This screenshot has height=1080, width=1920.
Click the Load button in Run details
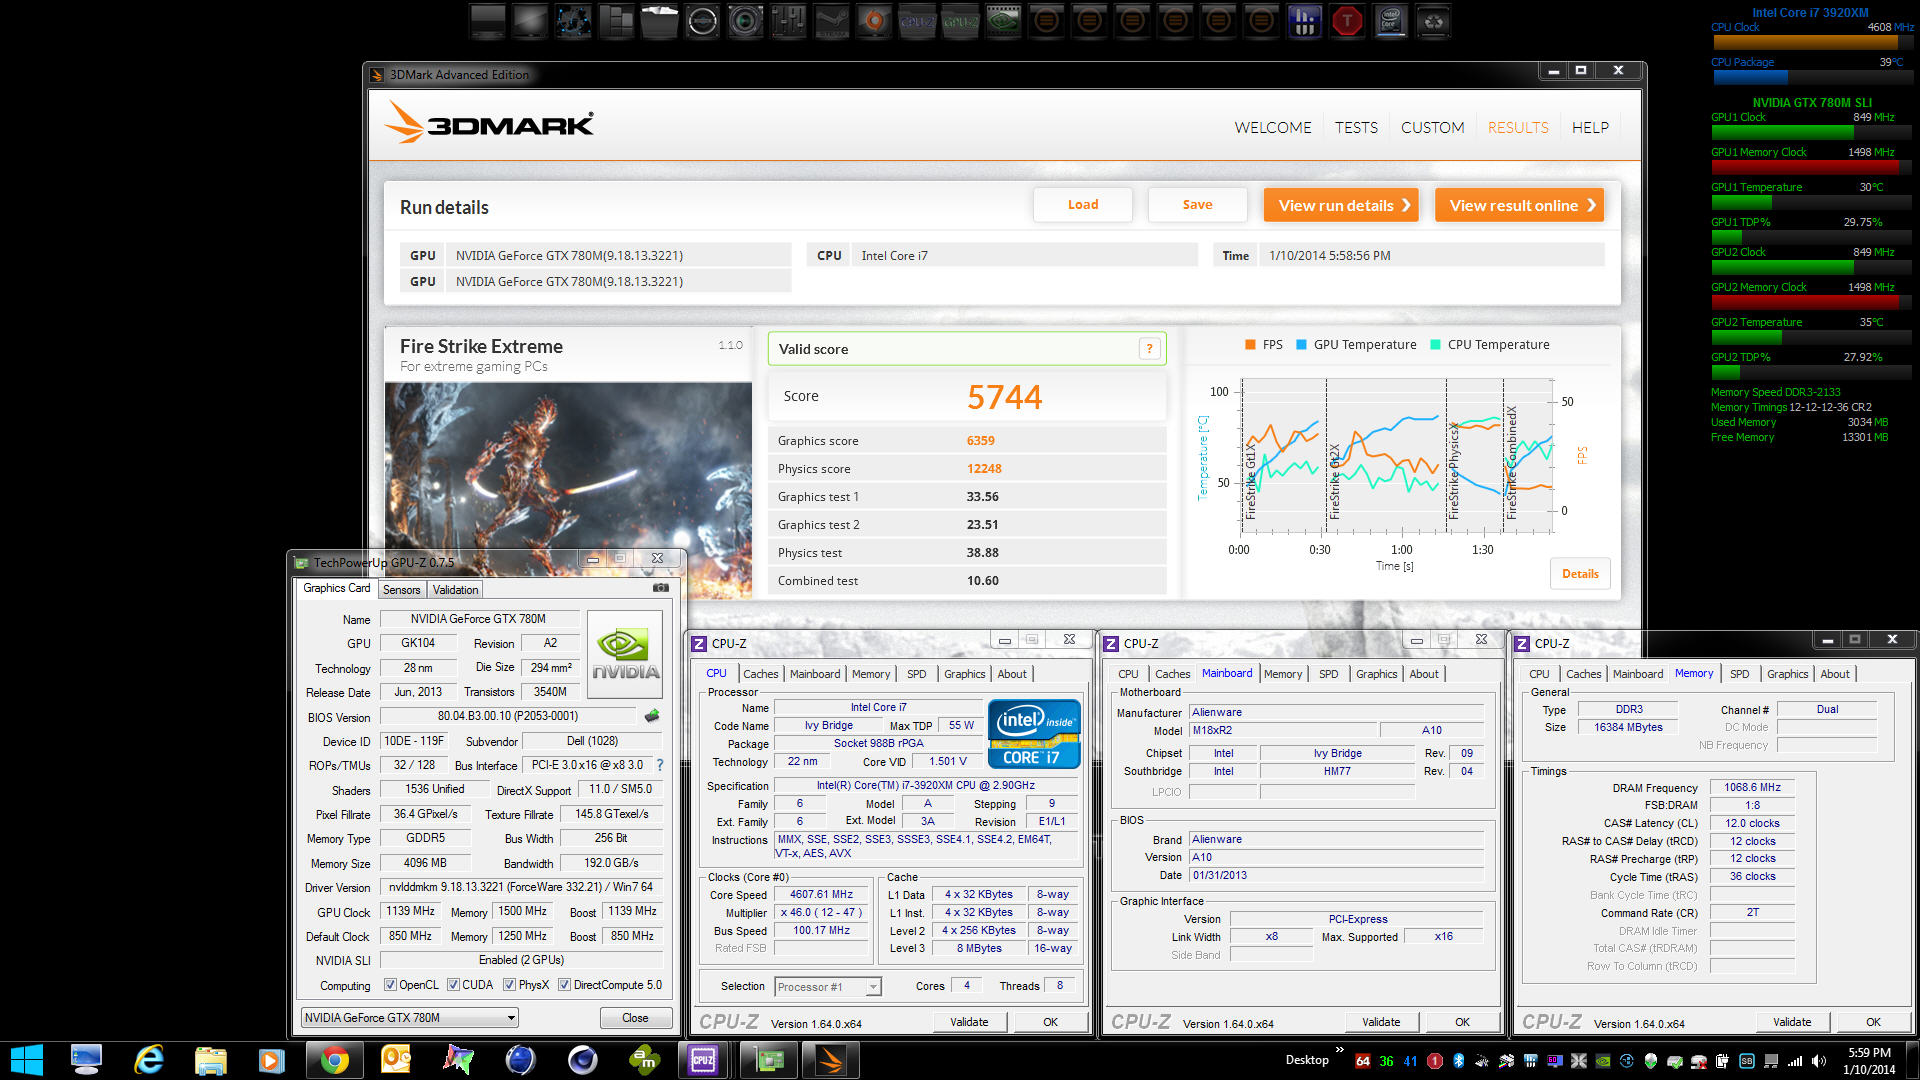(x=1083, y=205)
